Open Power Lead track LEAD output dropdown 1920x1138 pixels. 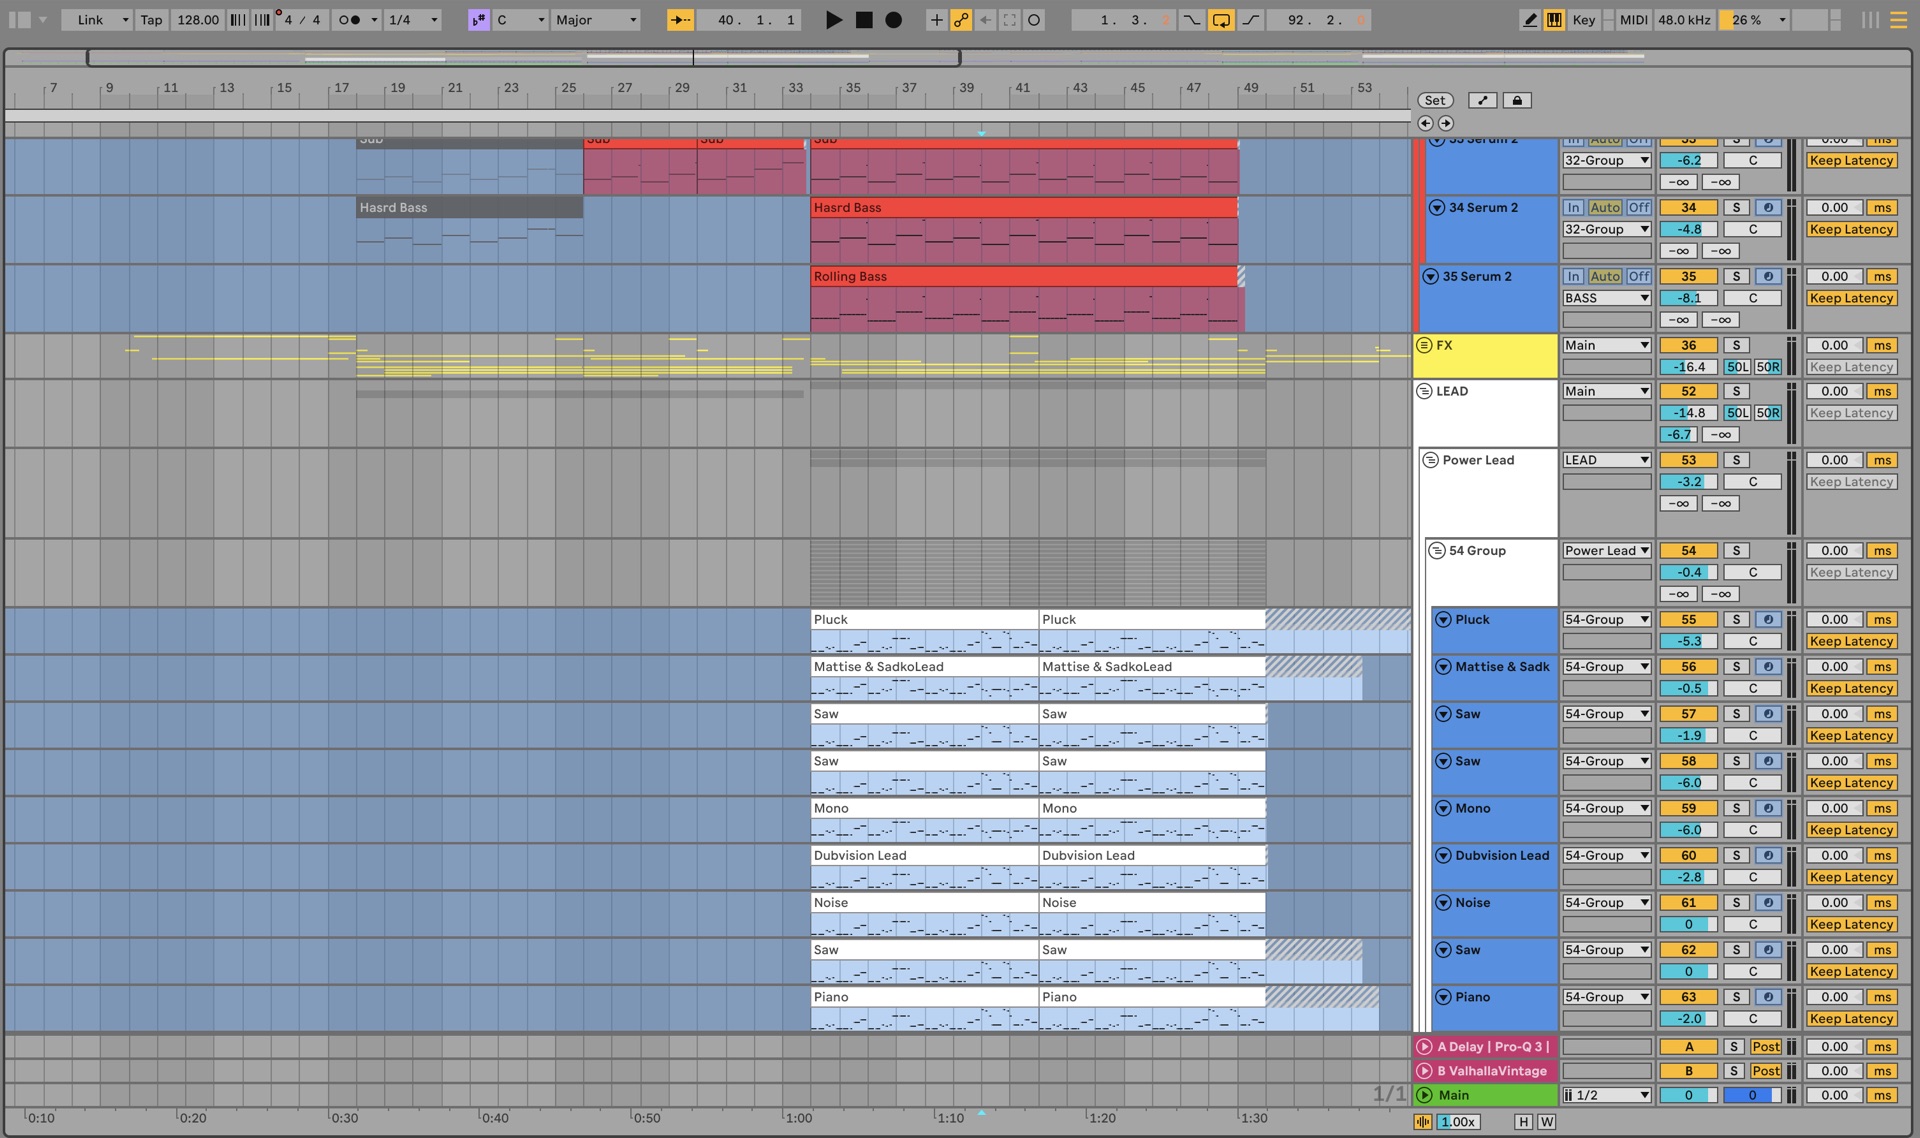pyautogui.click(x=1607, y=460)
